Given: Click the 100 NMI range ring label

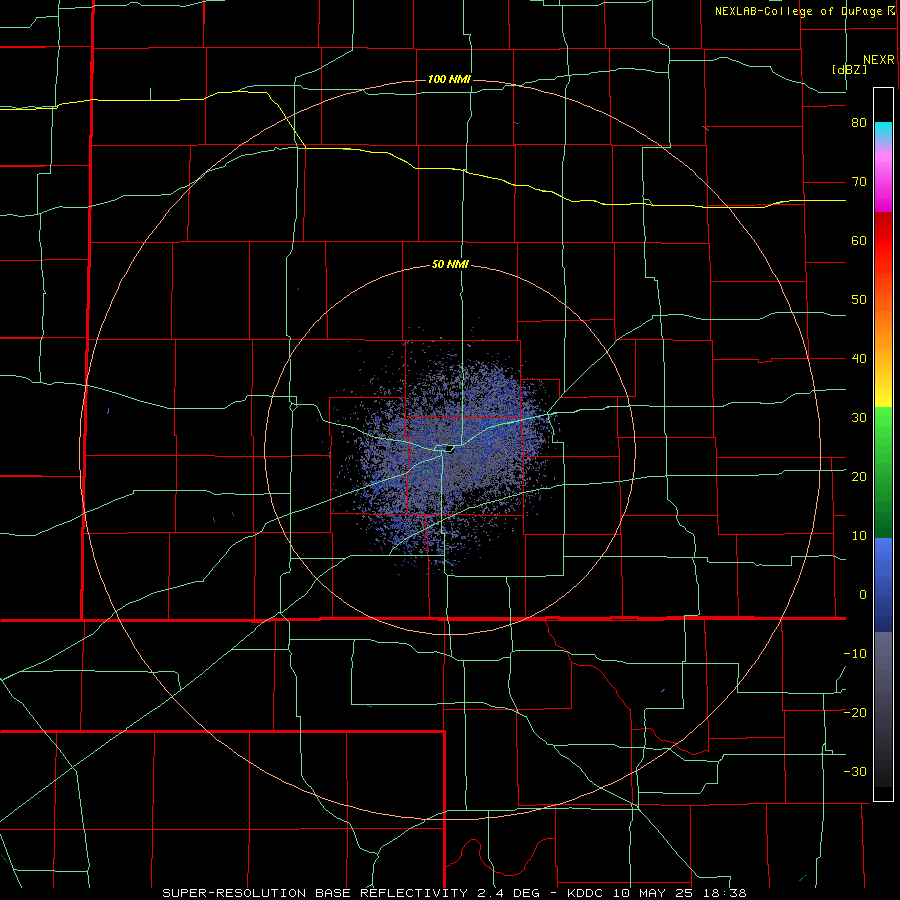Looking at the screenshot, I should [449, 79].
